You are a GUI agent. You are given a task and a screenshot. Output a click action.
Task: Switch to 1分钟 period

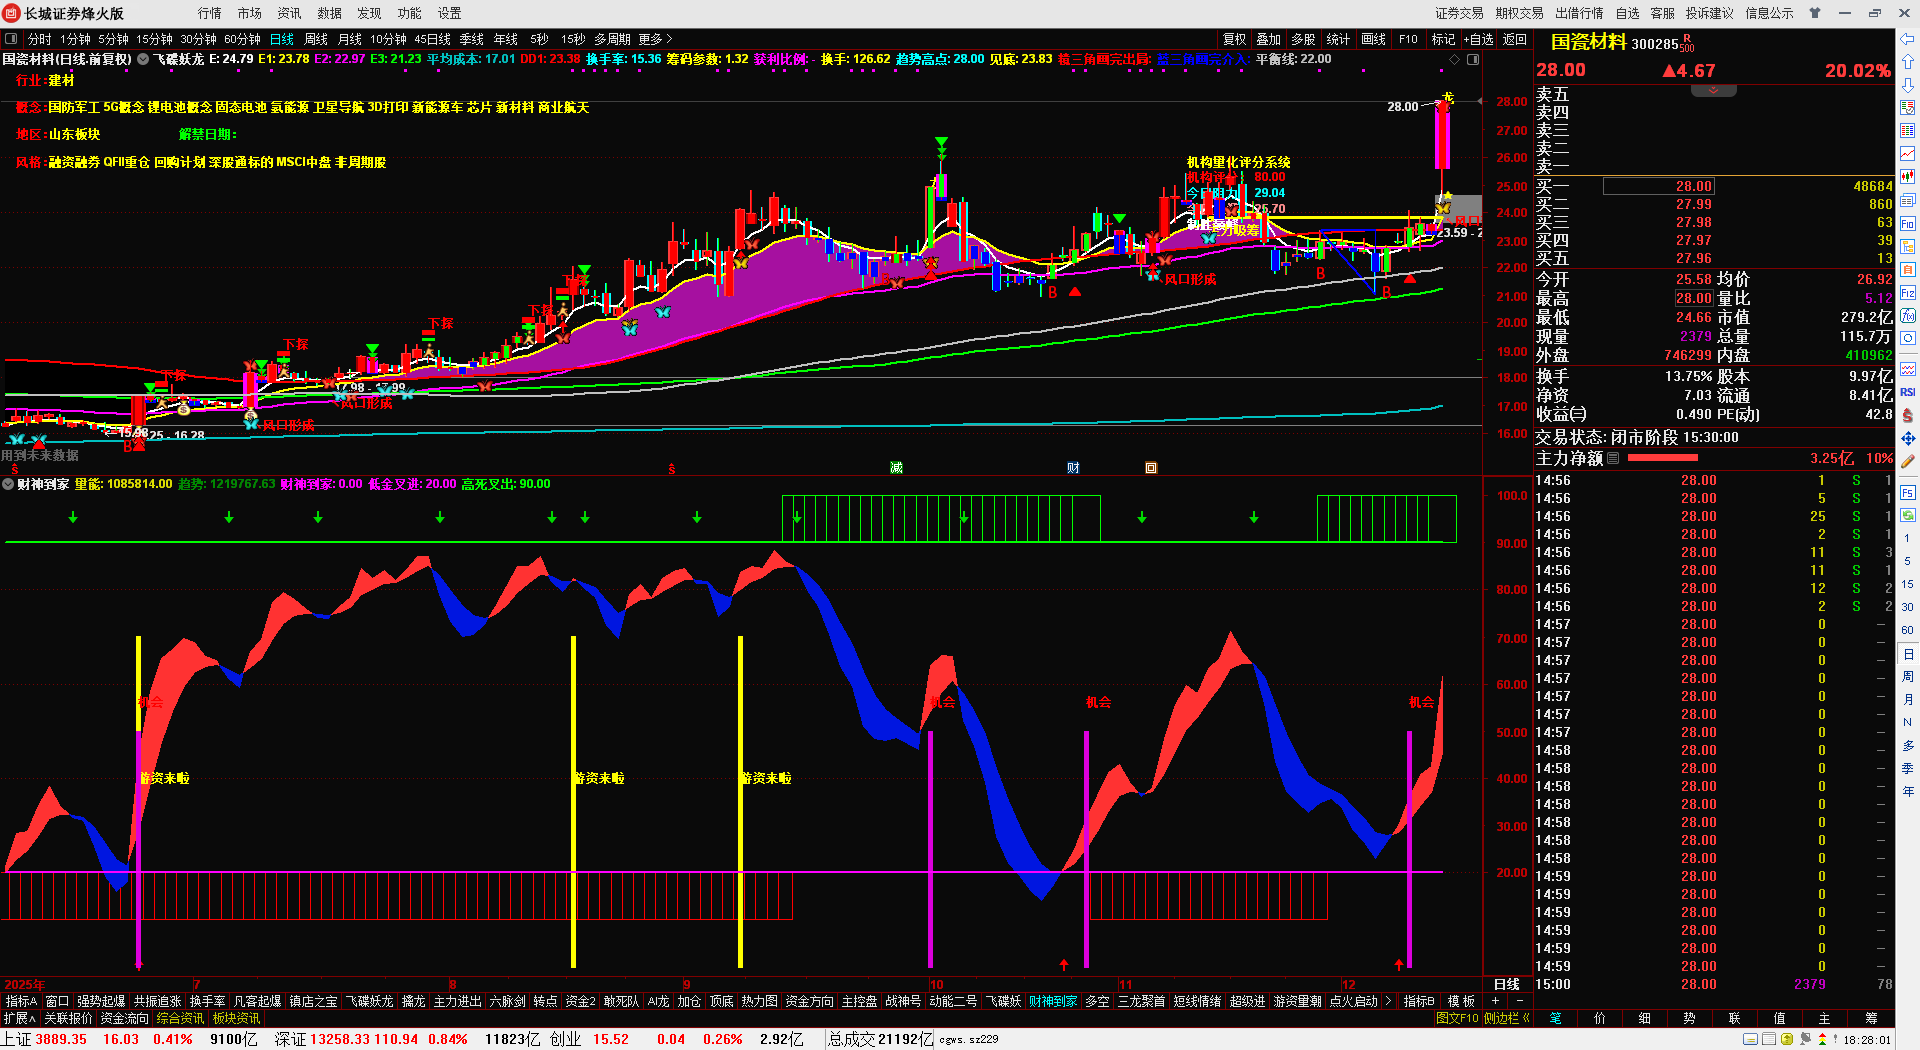point(75,39)
